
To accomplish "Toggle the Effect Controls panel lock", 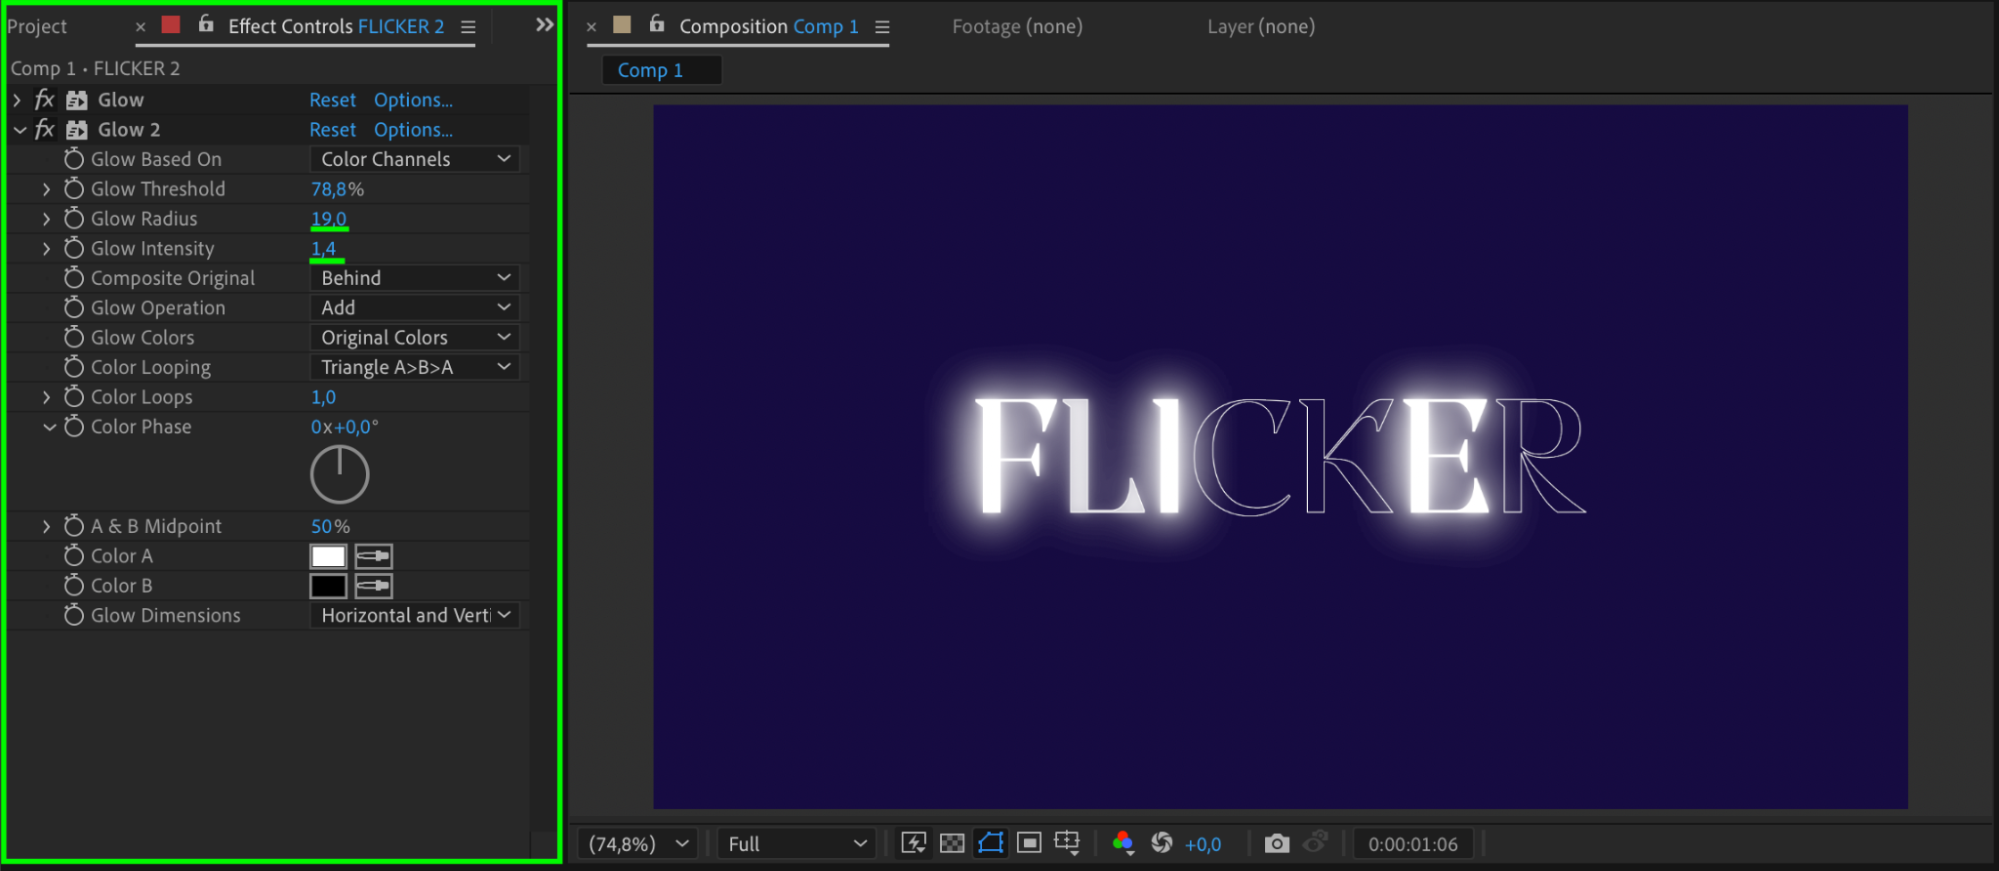I will coord(206,24).
